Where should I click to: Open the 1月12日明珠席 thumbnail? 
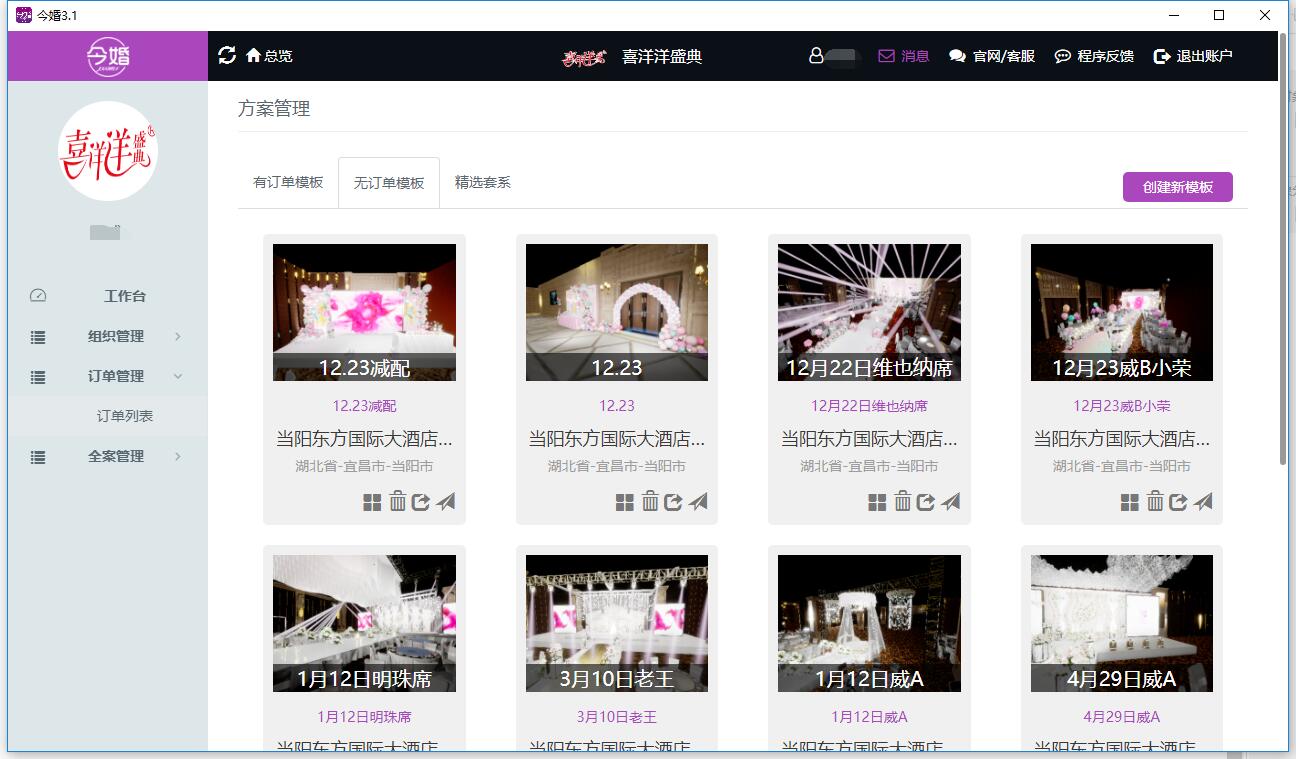tap(364, 623)
